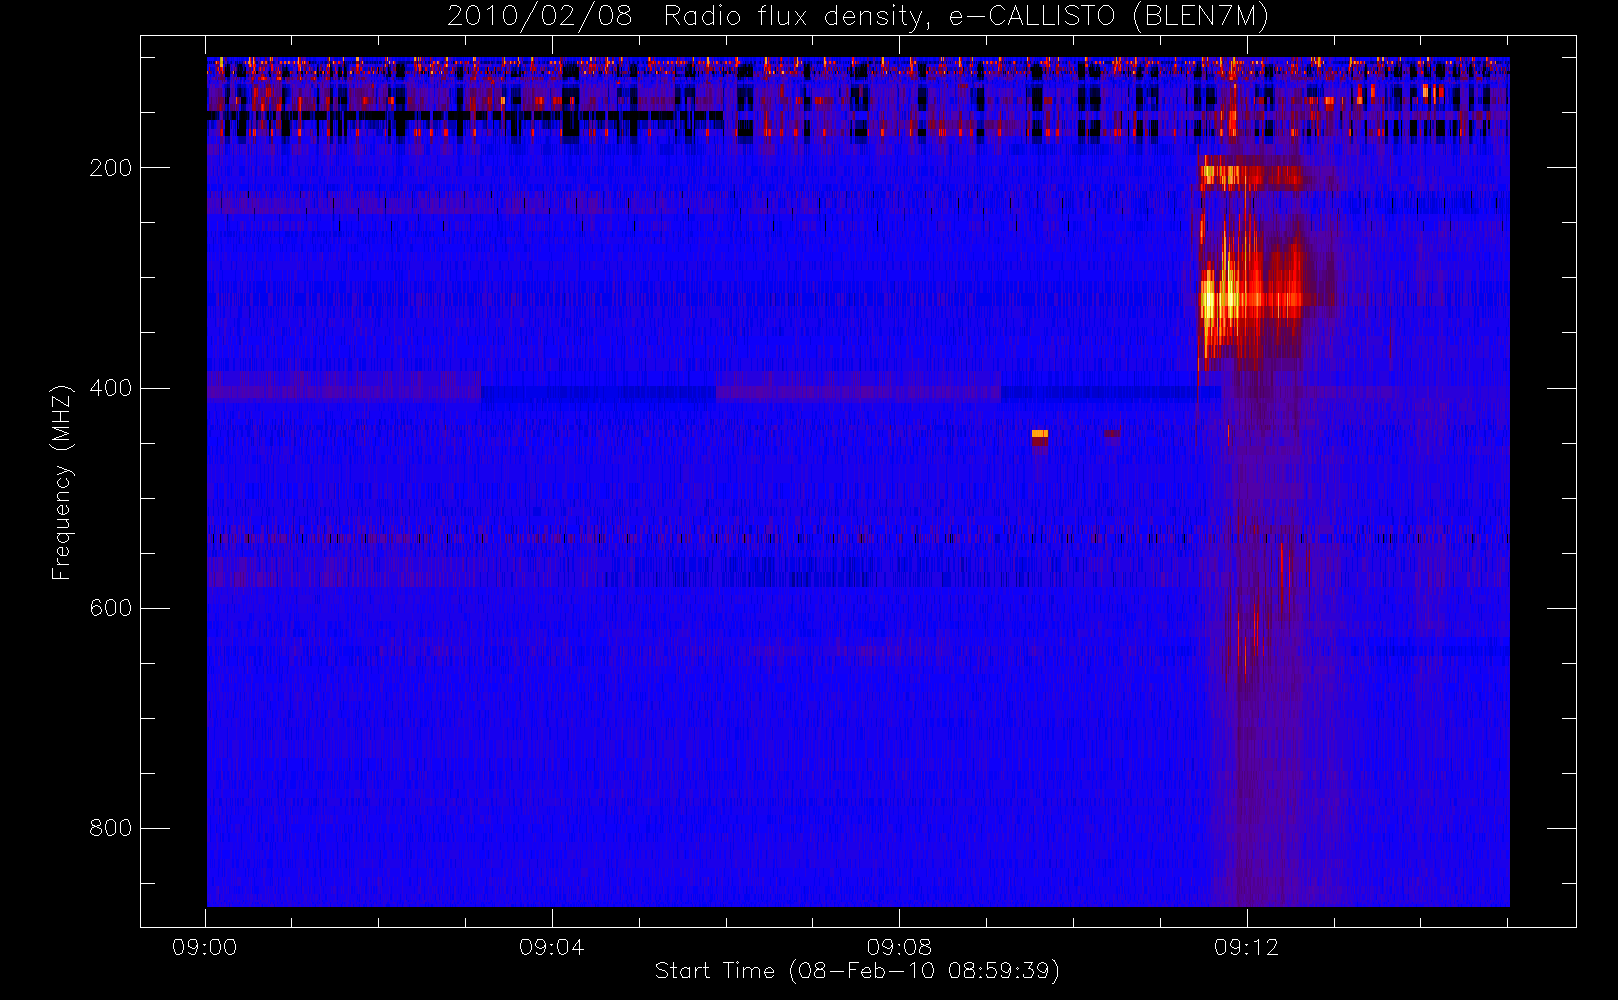Click the 09:04 time tick label
This screenshot has width=1618, height=1000.
click(x=552, y=947)
